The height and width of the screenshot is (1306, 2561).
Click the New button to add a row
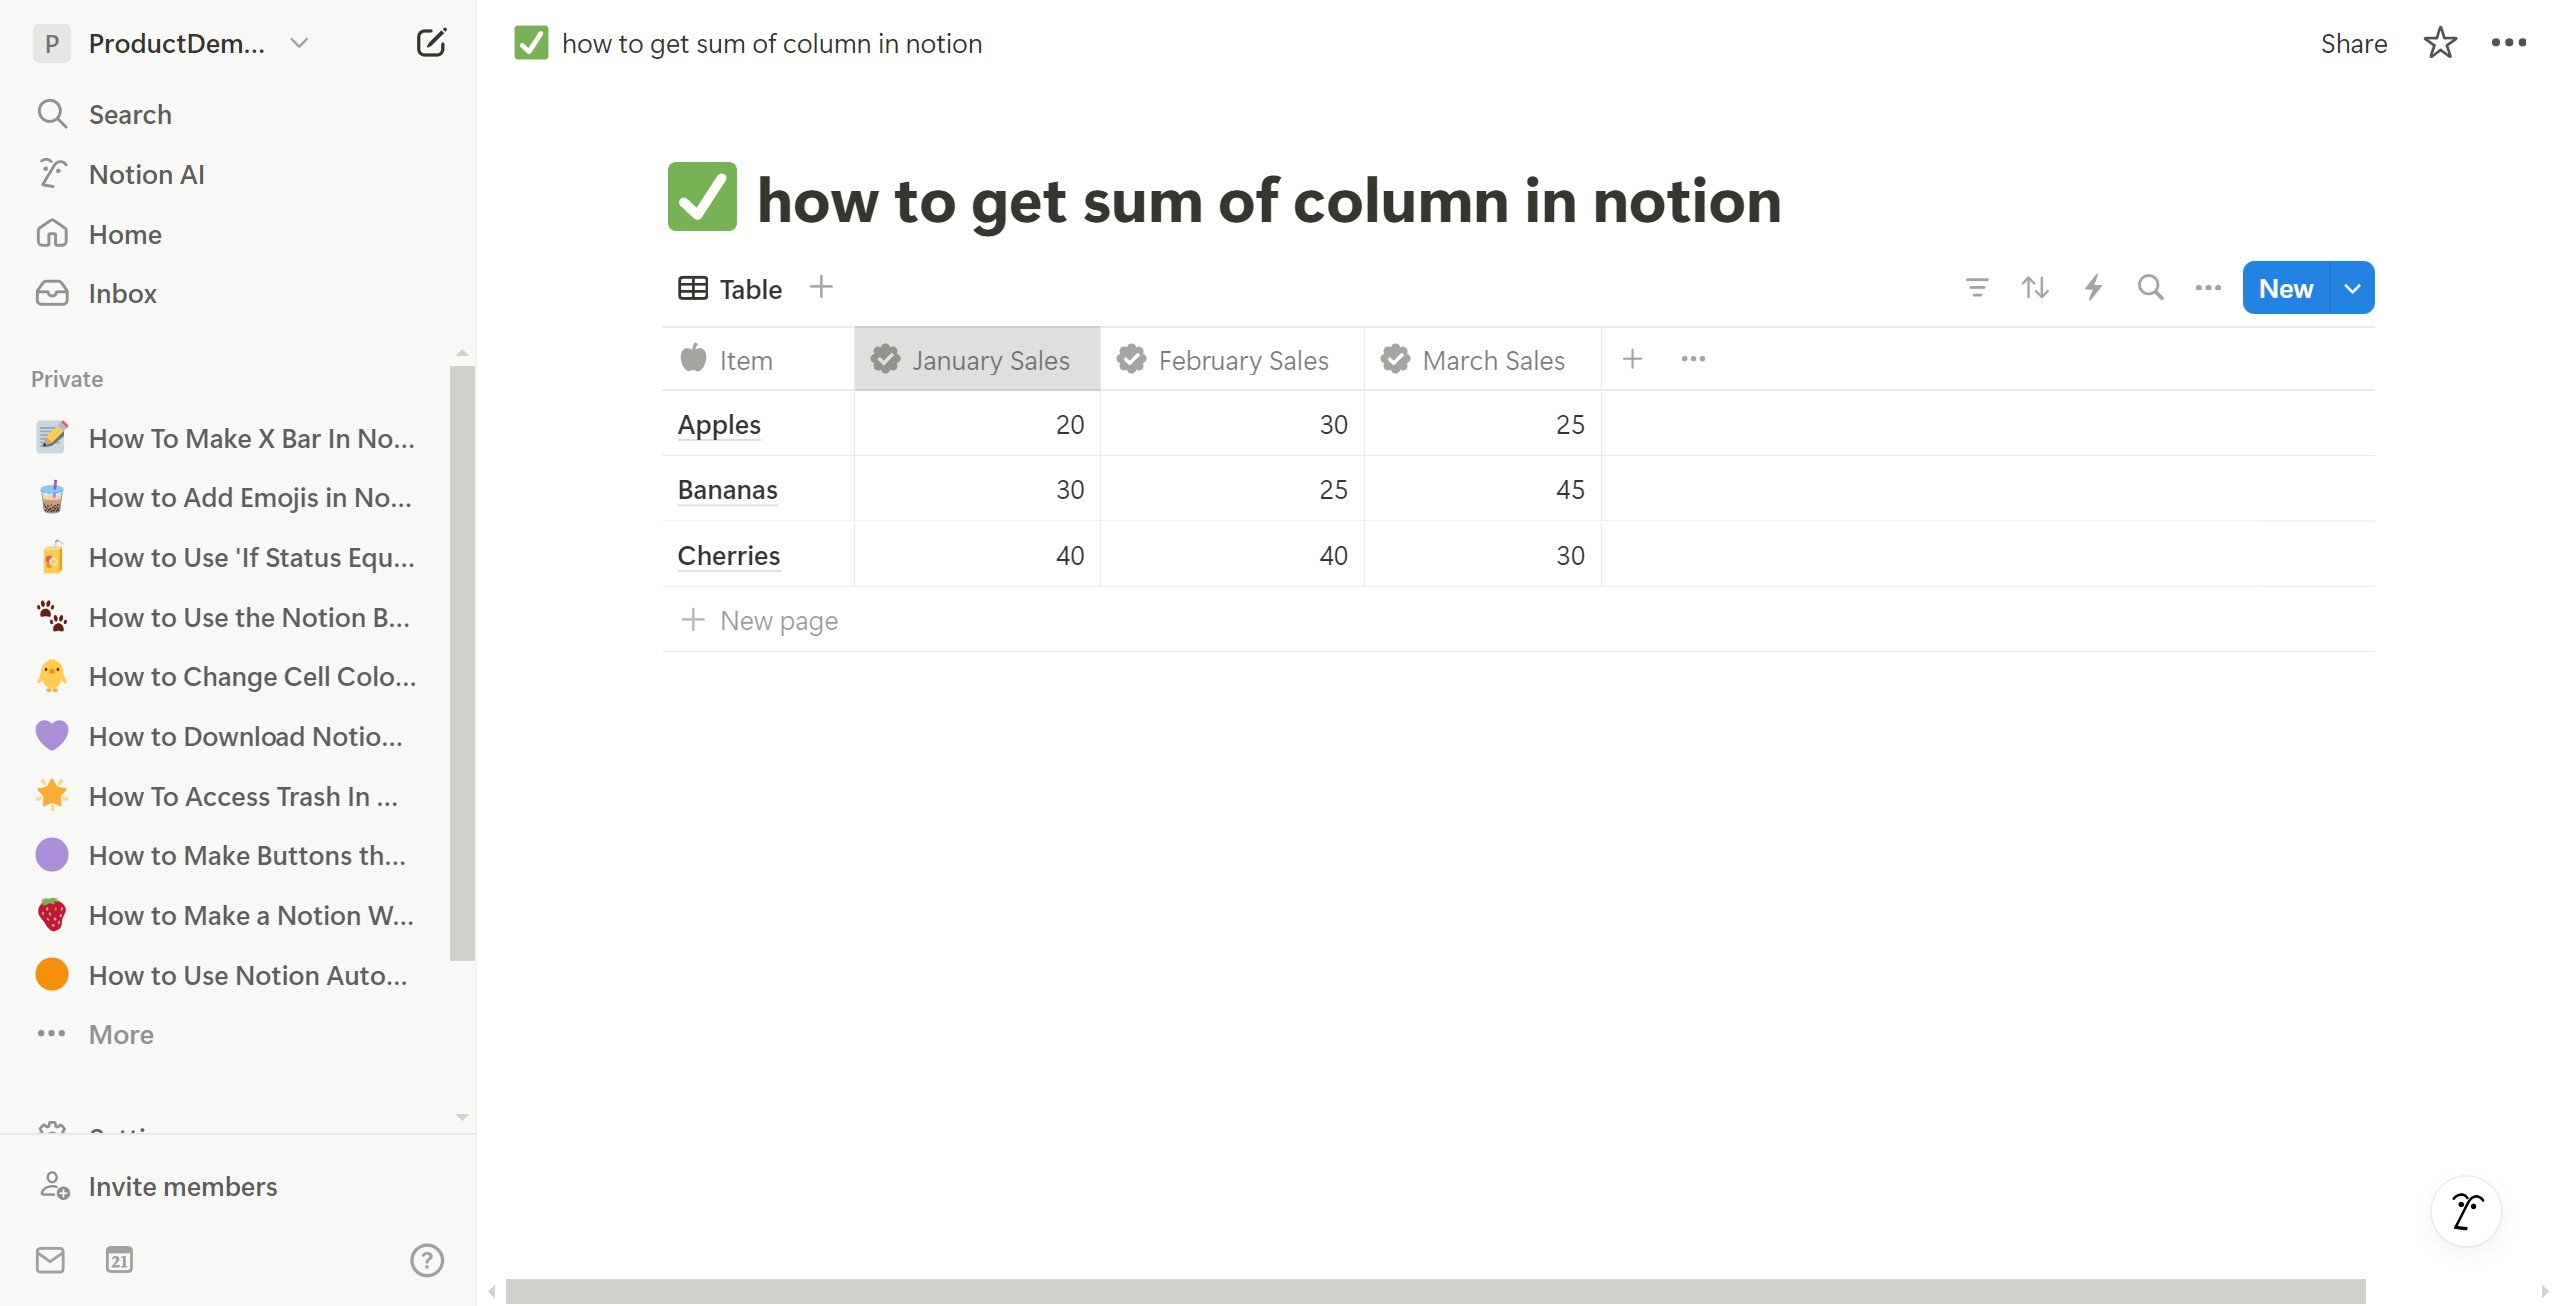point(2286,288)
